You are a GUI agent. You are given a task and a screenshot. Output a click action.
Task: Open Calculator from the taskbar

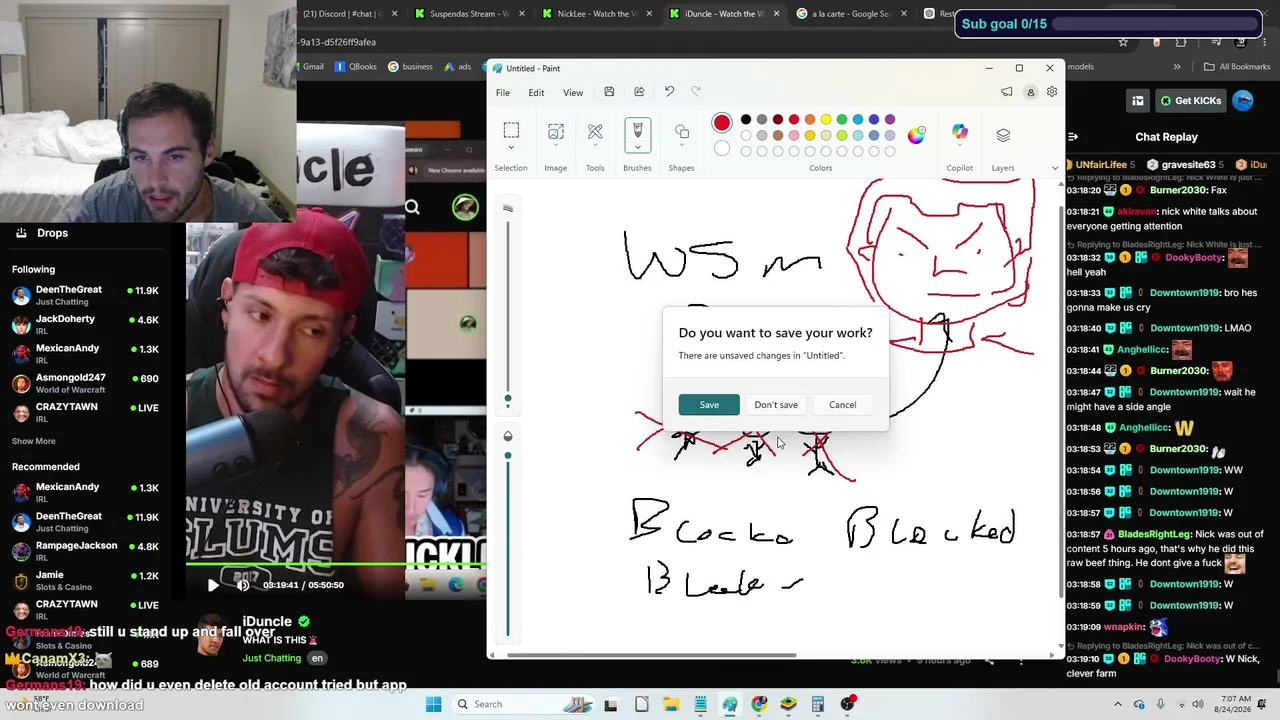click(818, 704)
